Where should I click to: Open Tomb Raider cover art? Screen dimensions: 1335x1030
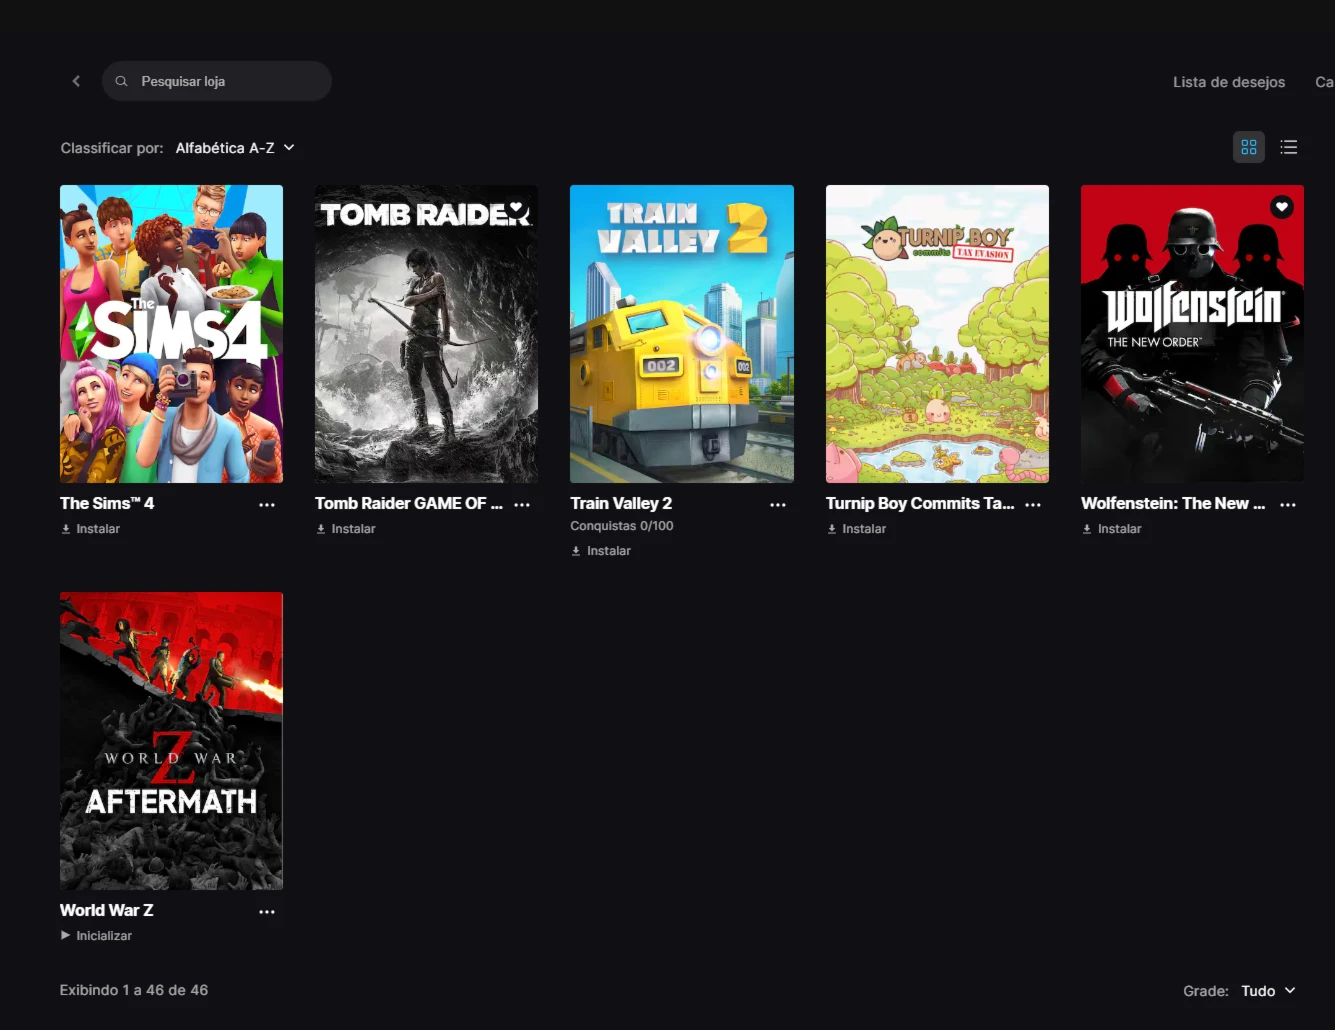click(x=426, y=334)
